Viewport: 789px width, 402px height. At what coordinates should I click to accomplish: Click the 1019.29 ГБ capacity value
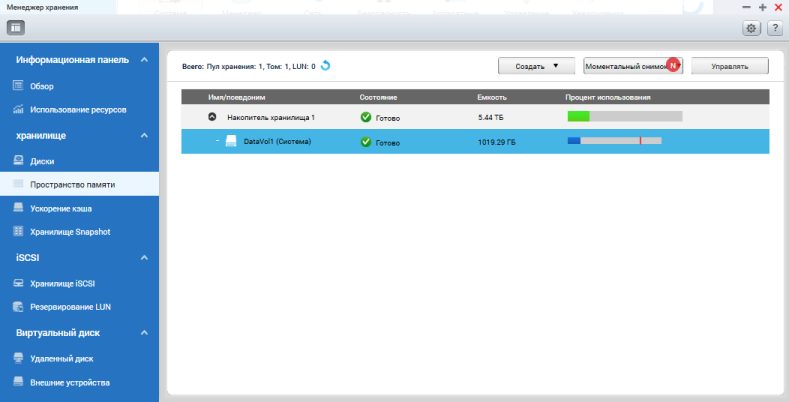[x=497, y=142]
